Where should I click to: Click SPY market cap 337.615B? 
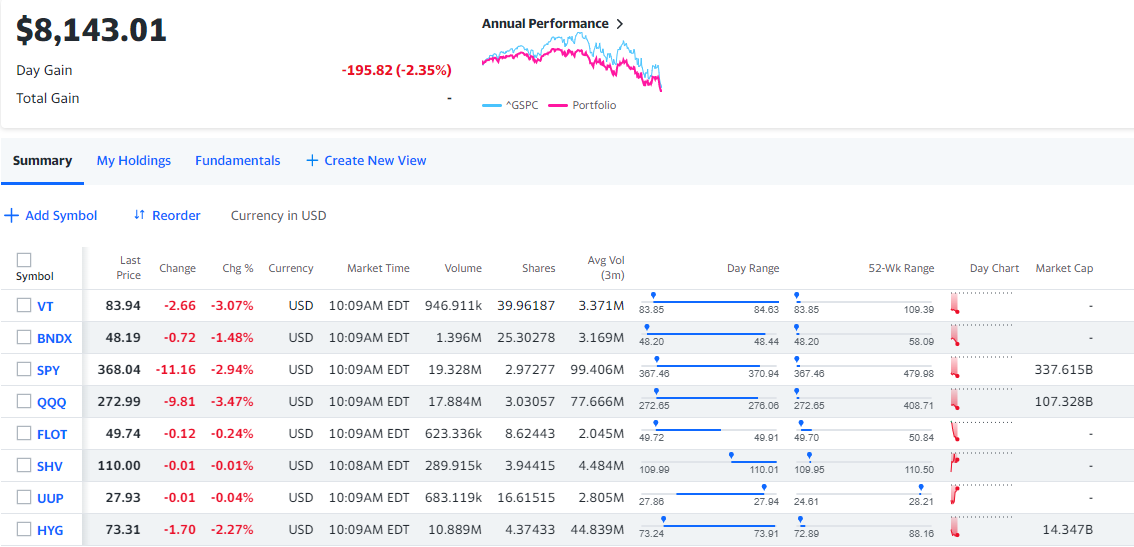coord(1064,370)
